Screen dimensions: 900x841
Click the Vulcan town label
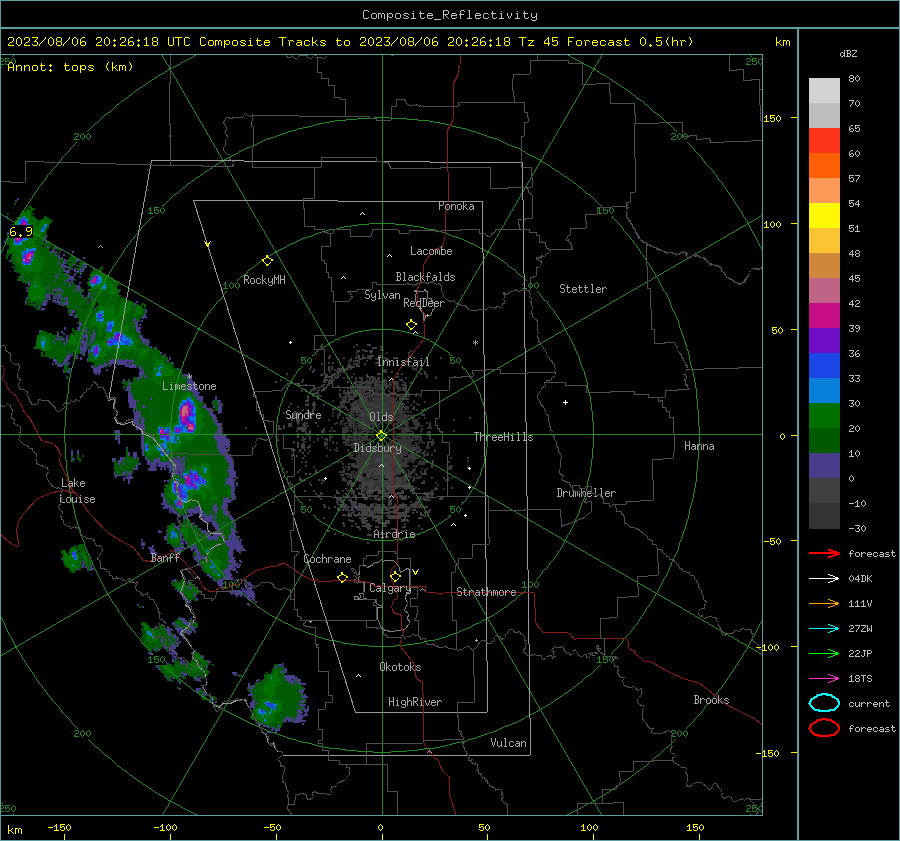508,743
